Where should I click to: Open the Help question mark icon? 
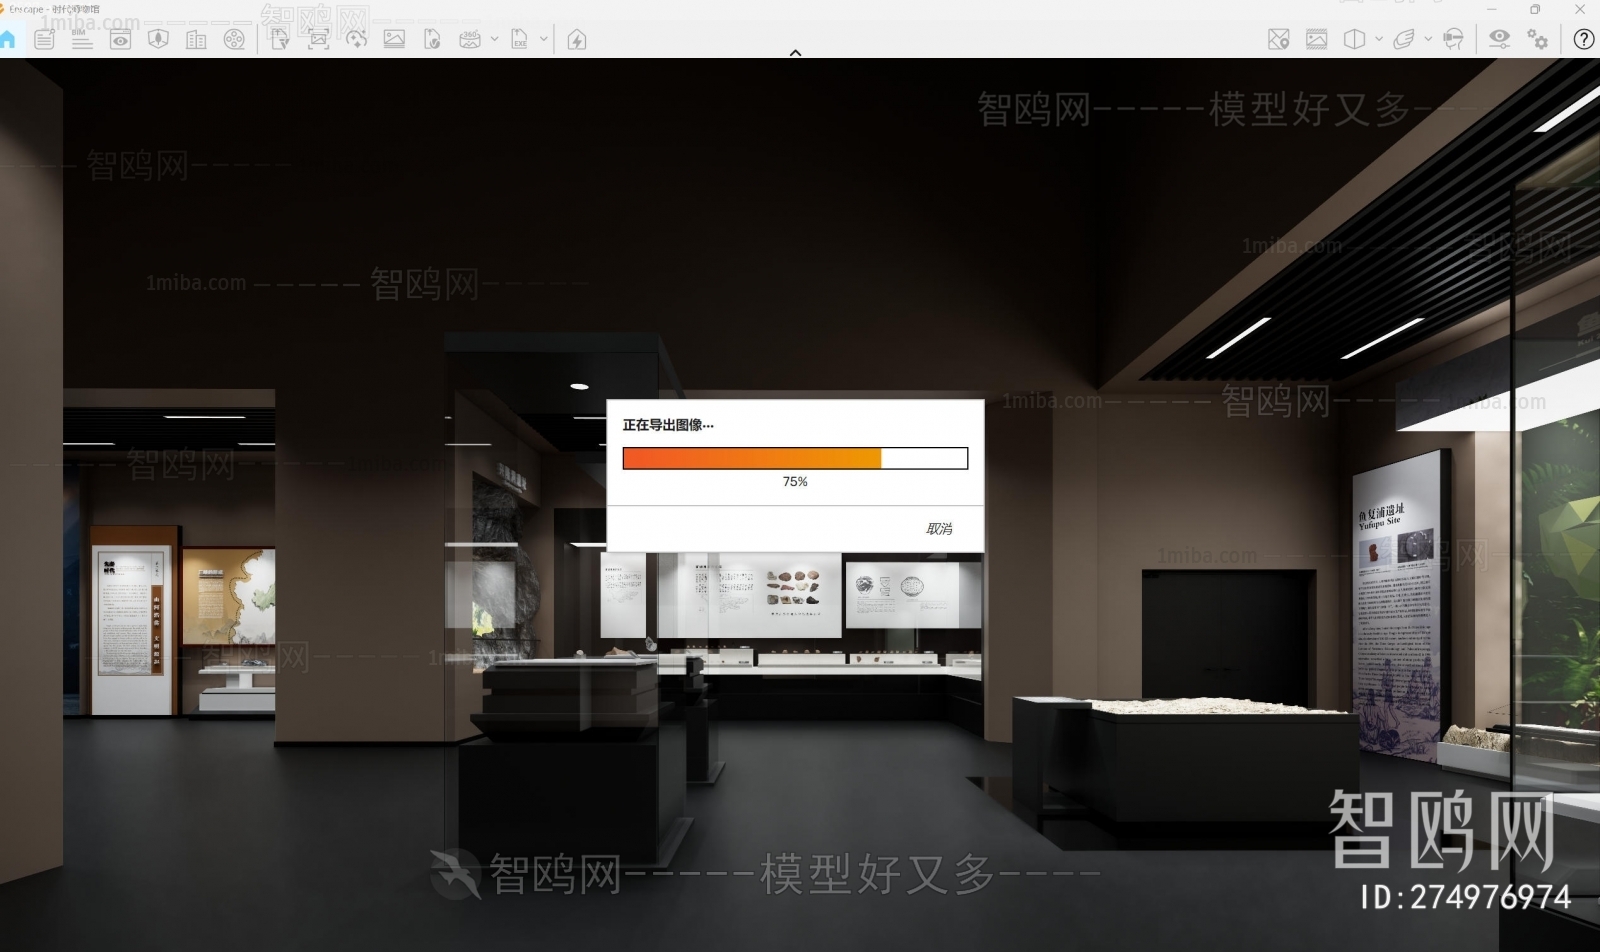pyautogui.click(x=1583, y=39)
